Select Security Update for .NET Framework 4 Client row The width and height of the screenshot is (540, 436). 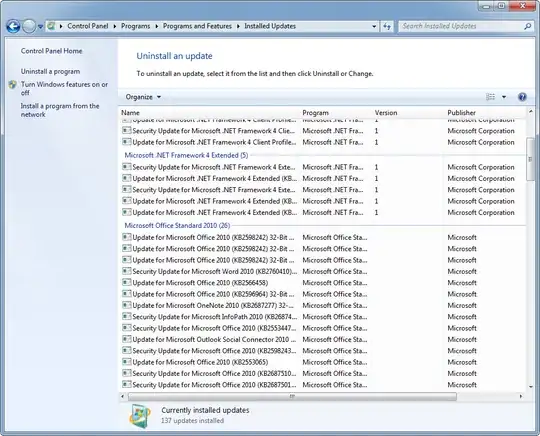(x=322, y=131)
